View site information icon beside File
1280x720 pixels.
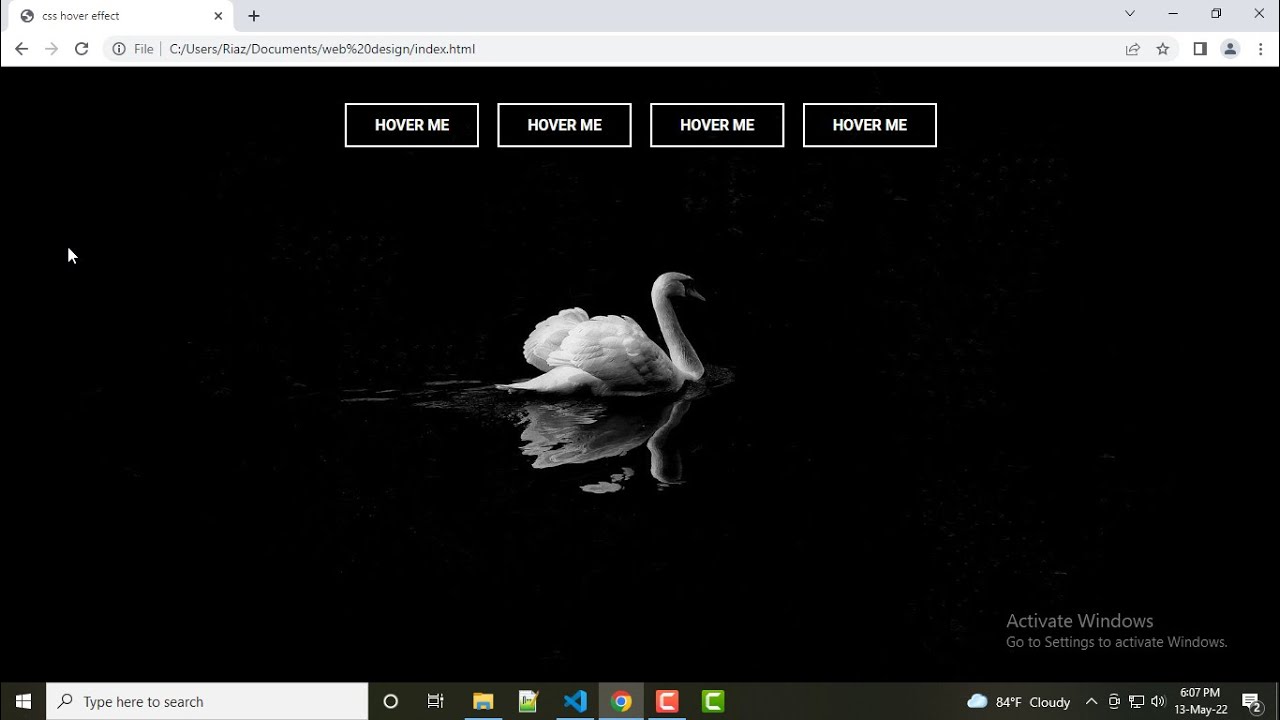[119, 49]
